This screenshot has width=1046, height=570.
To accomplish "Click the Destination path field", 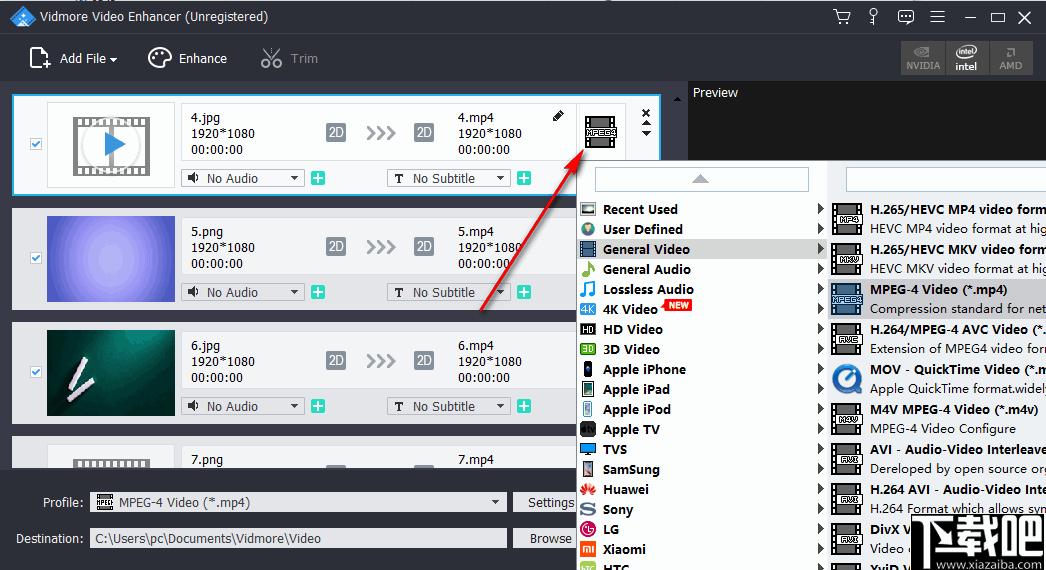I will click(x=298, y=539).
